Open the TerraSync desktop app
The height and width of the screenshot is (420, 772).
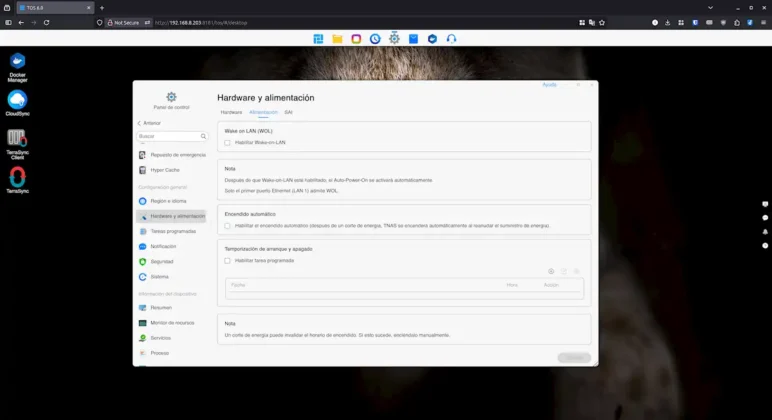(x=17, y=177)
